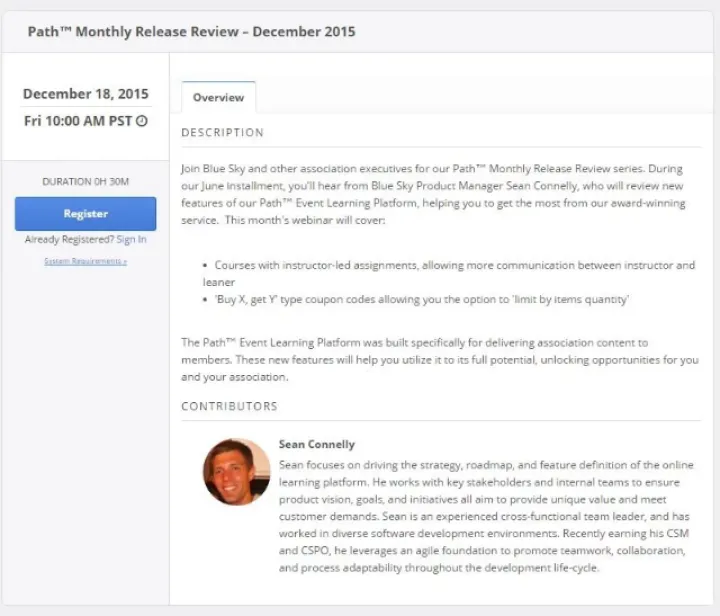Open the Sign In link
The image size is (720, 616).
coord(131,239)
